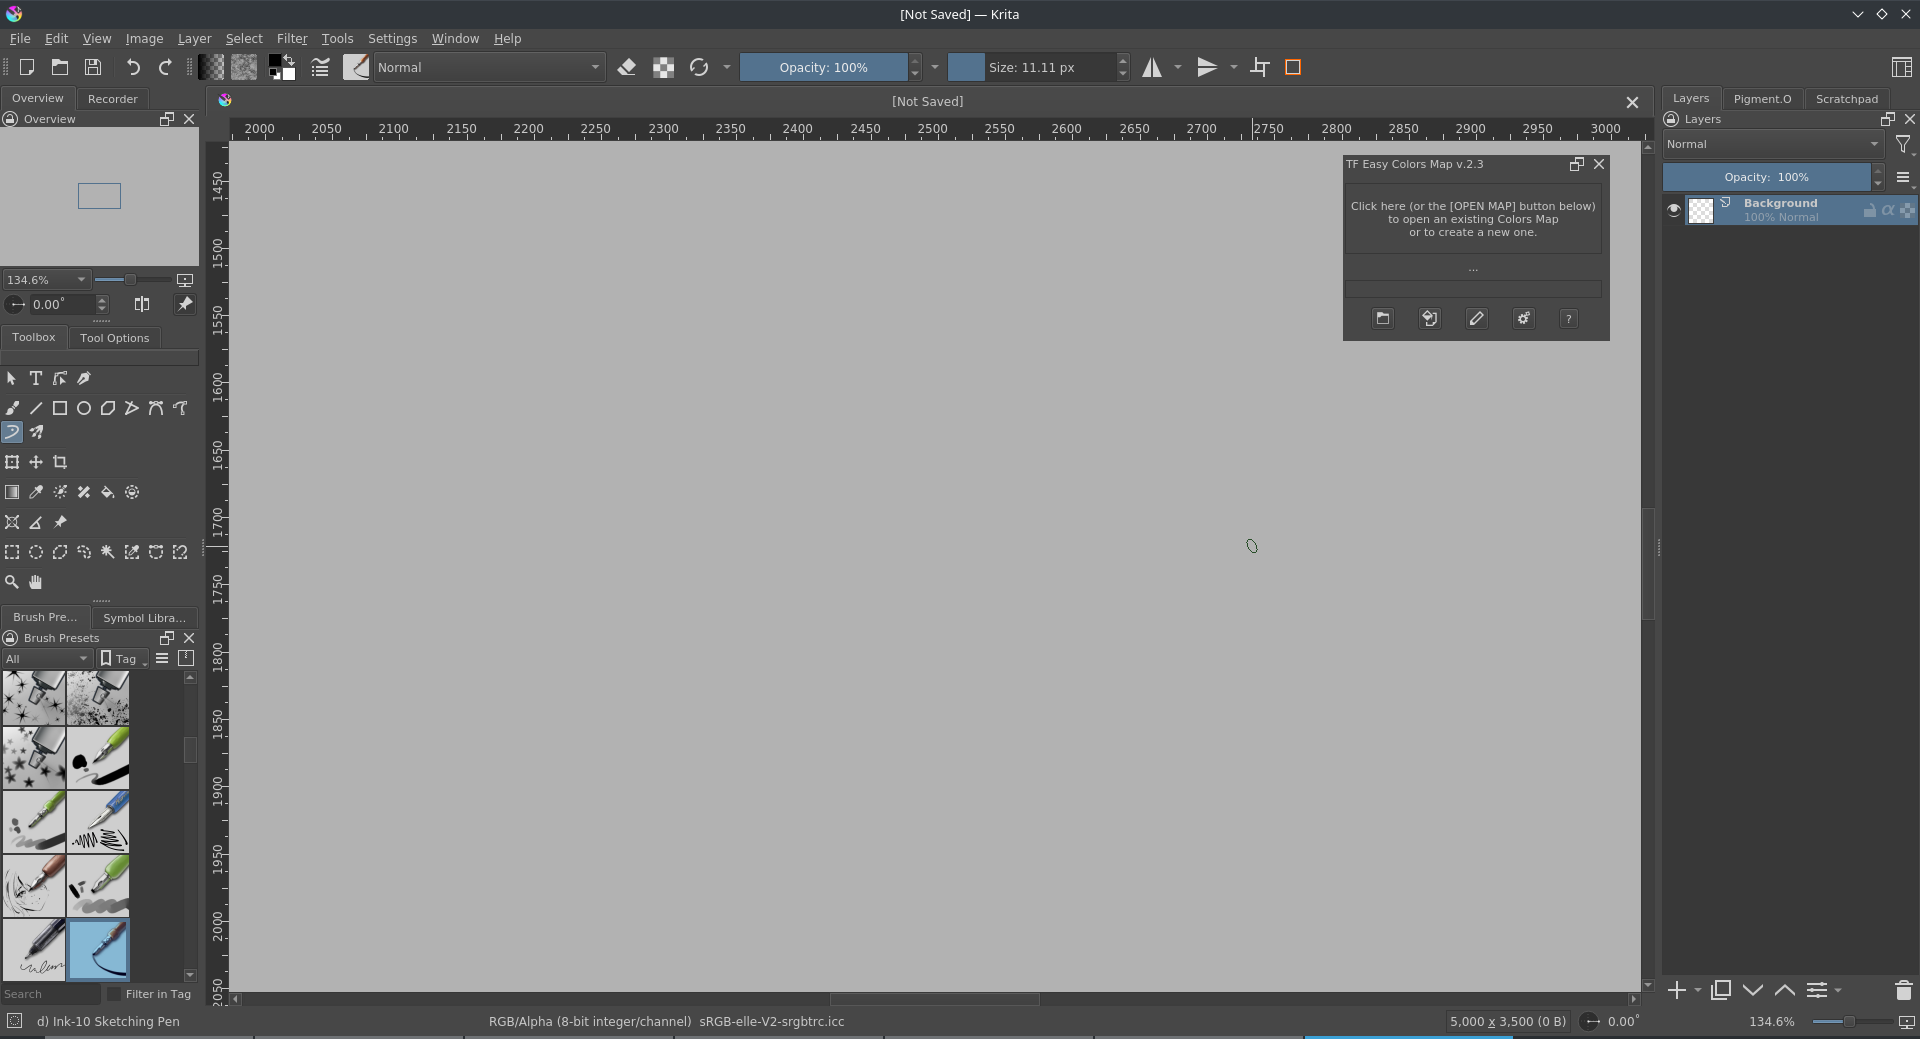This screenshot has width=1920, height=1039.
Task: Open the layer filter funnel dropdown
Action: pyautogui.click(x=1904, y=145)
